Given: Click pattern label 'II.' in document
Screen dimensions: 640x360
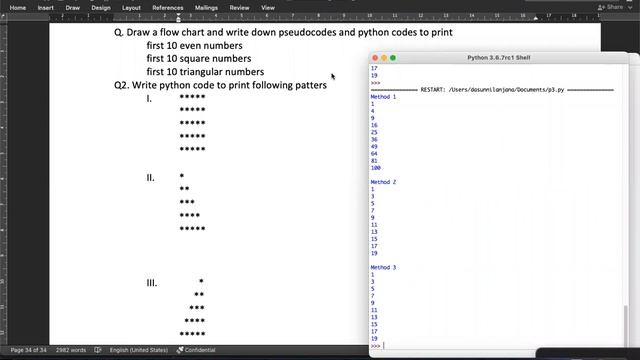Looking at the screenshot, I should [150, 178].
